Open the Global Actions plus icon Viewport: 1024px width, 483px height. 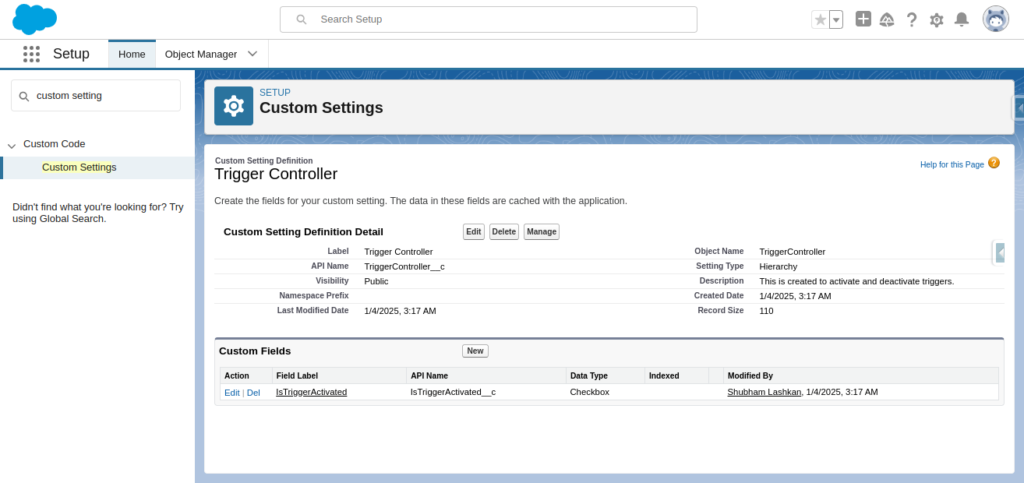[863, 19]
